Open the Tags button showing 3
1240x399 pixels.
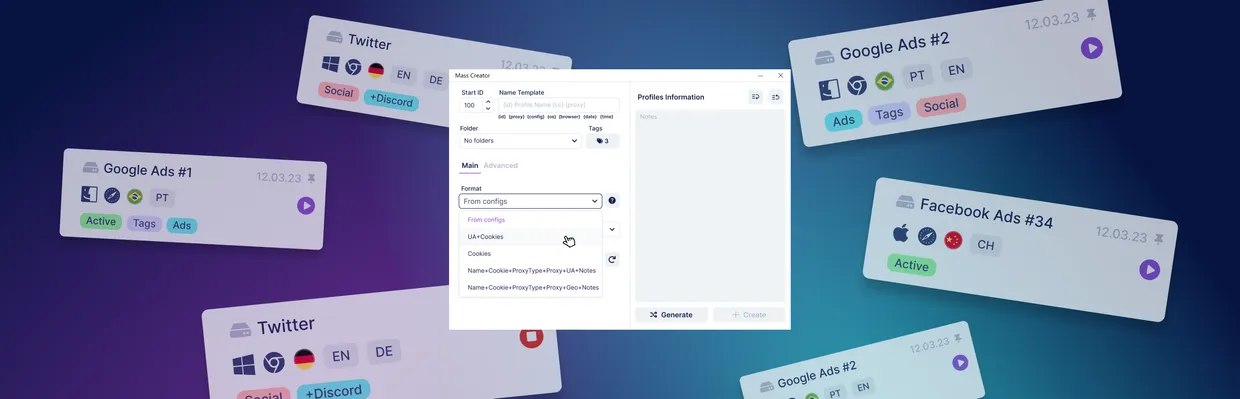pos(602,141)
